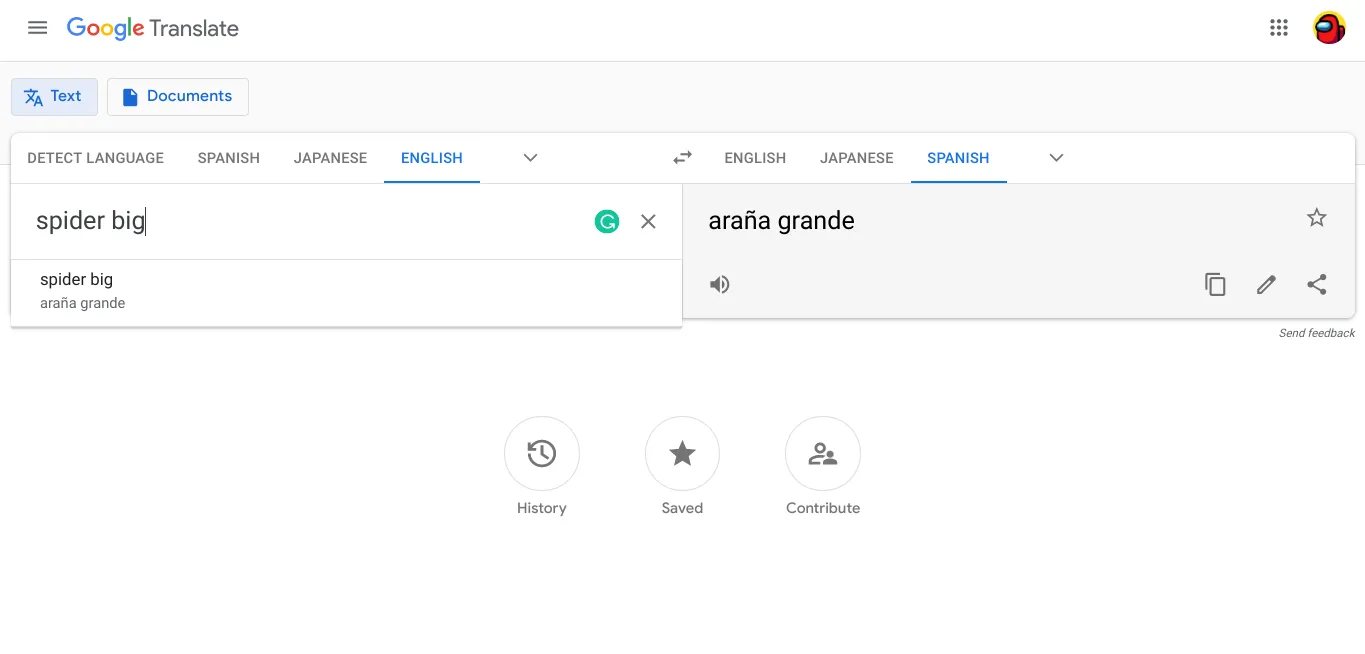1365x654 pixels.
Task: Select Detect Language as source
Action: [x=95, y=158]
